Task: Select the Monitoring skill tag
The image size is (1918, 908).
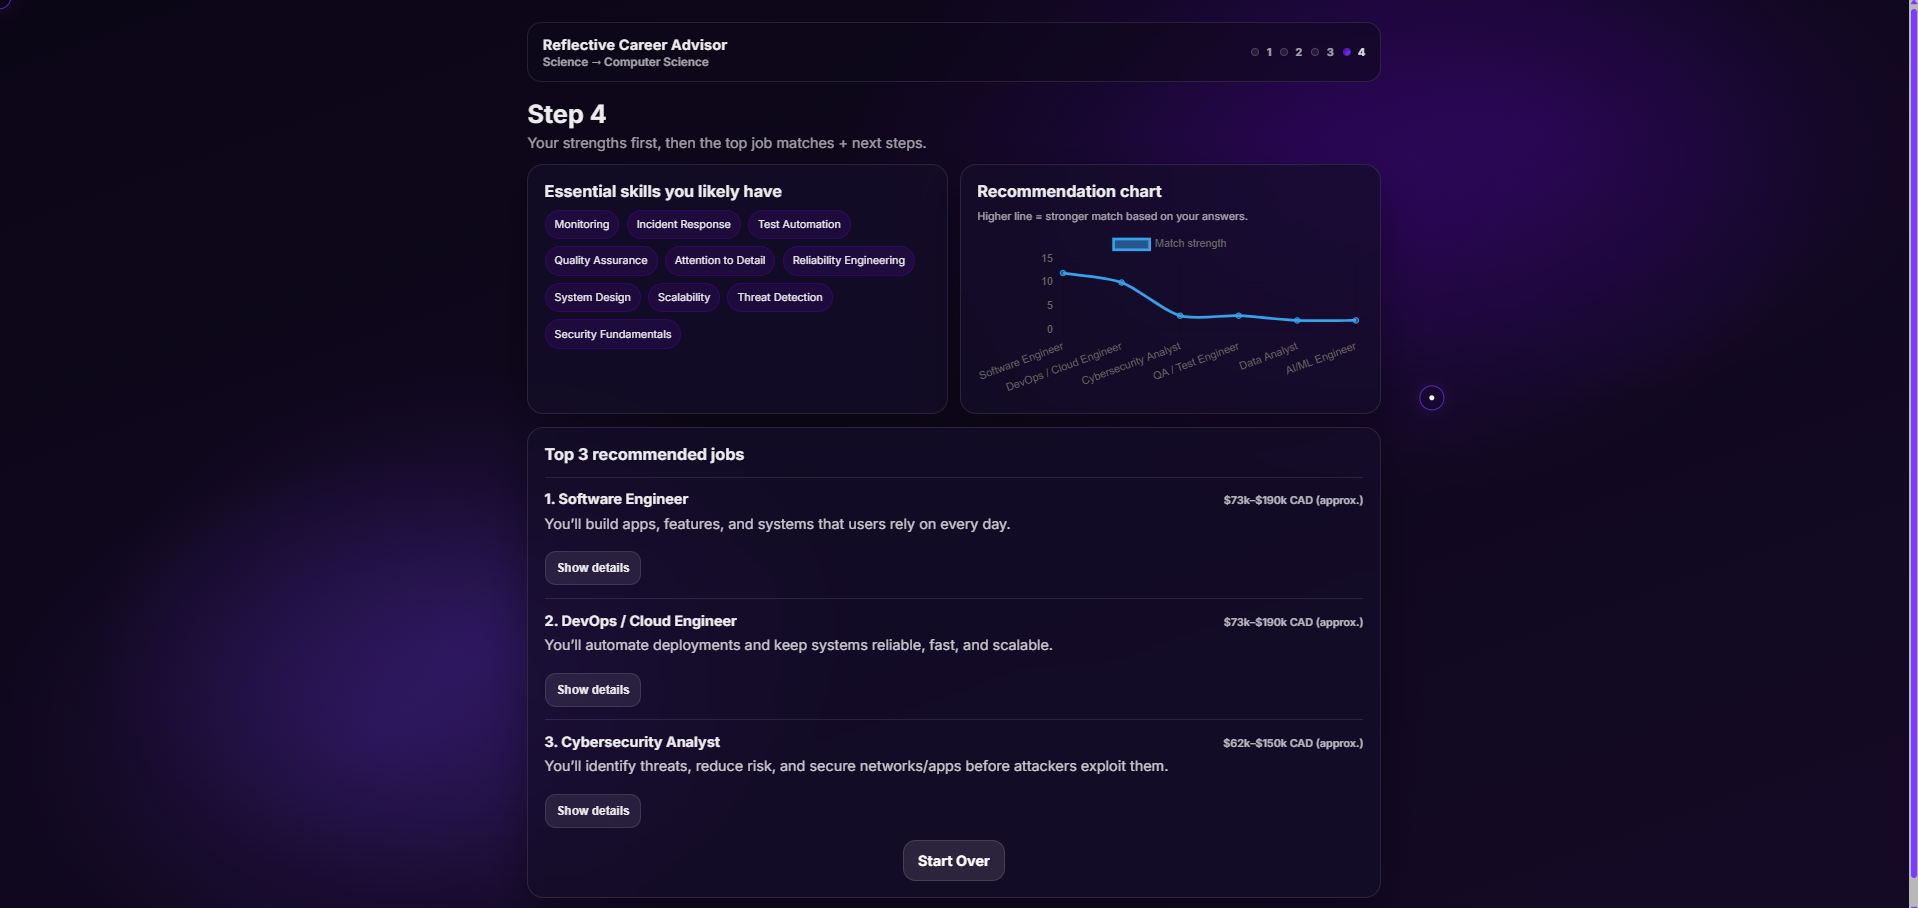Action: [582, 225]
